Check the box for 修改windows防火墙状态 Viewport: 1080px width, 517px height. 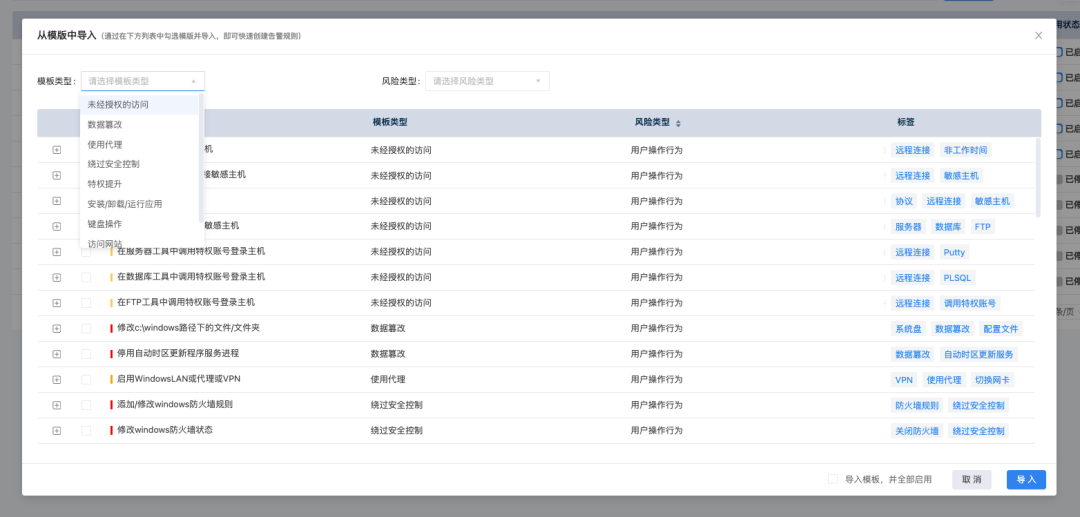tap(86, 431)
